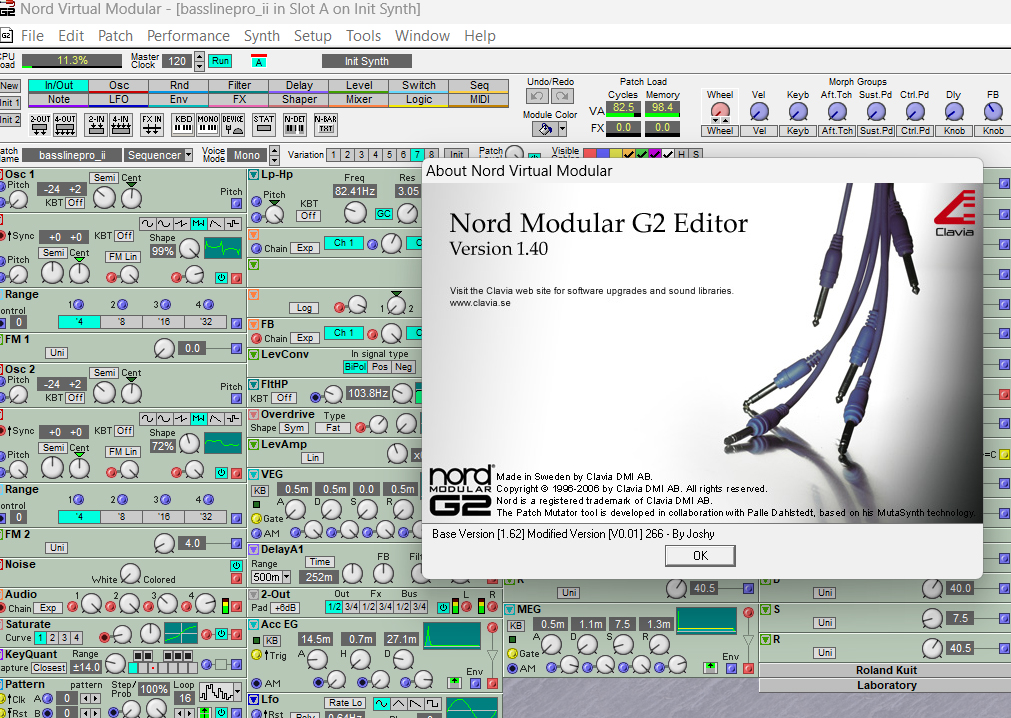Click the New patch button
The image size is (1011, 718).
10,86
